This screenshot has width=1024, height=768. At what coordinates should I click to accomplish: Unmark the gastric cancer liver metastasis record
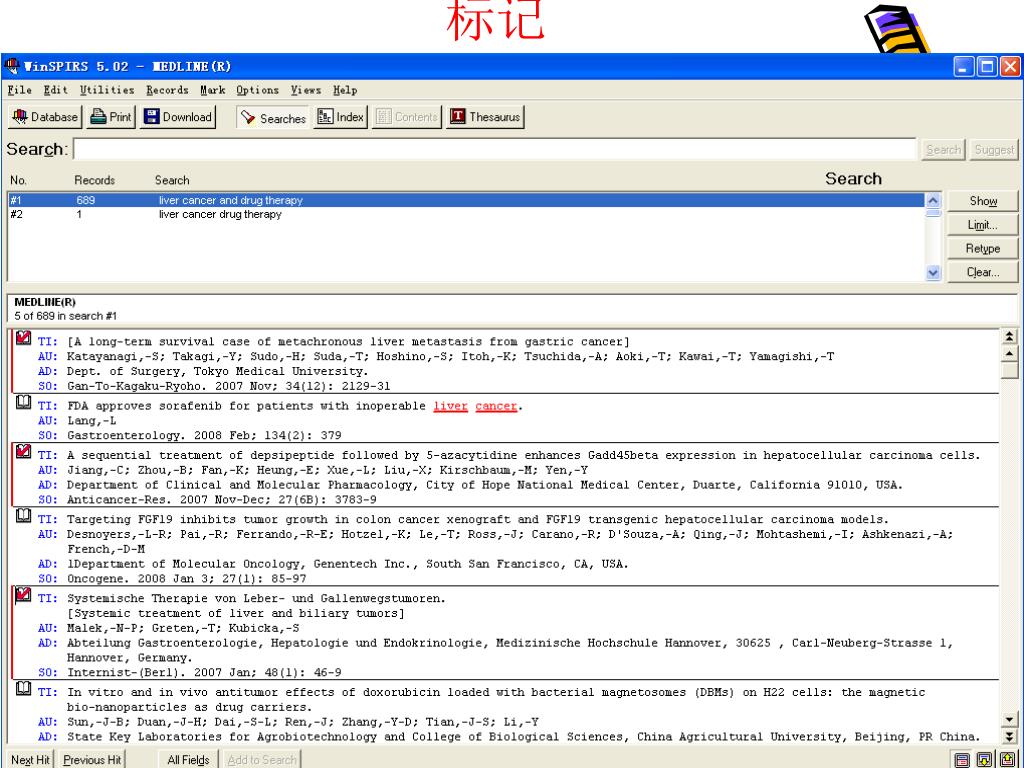[24, 338]
